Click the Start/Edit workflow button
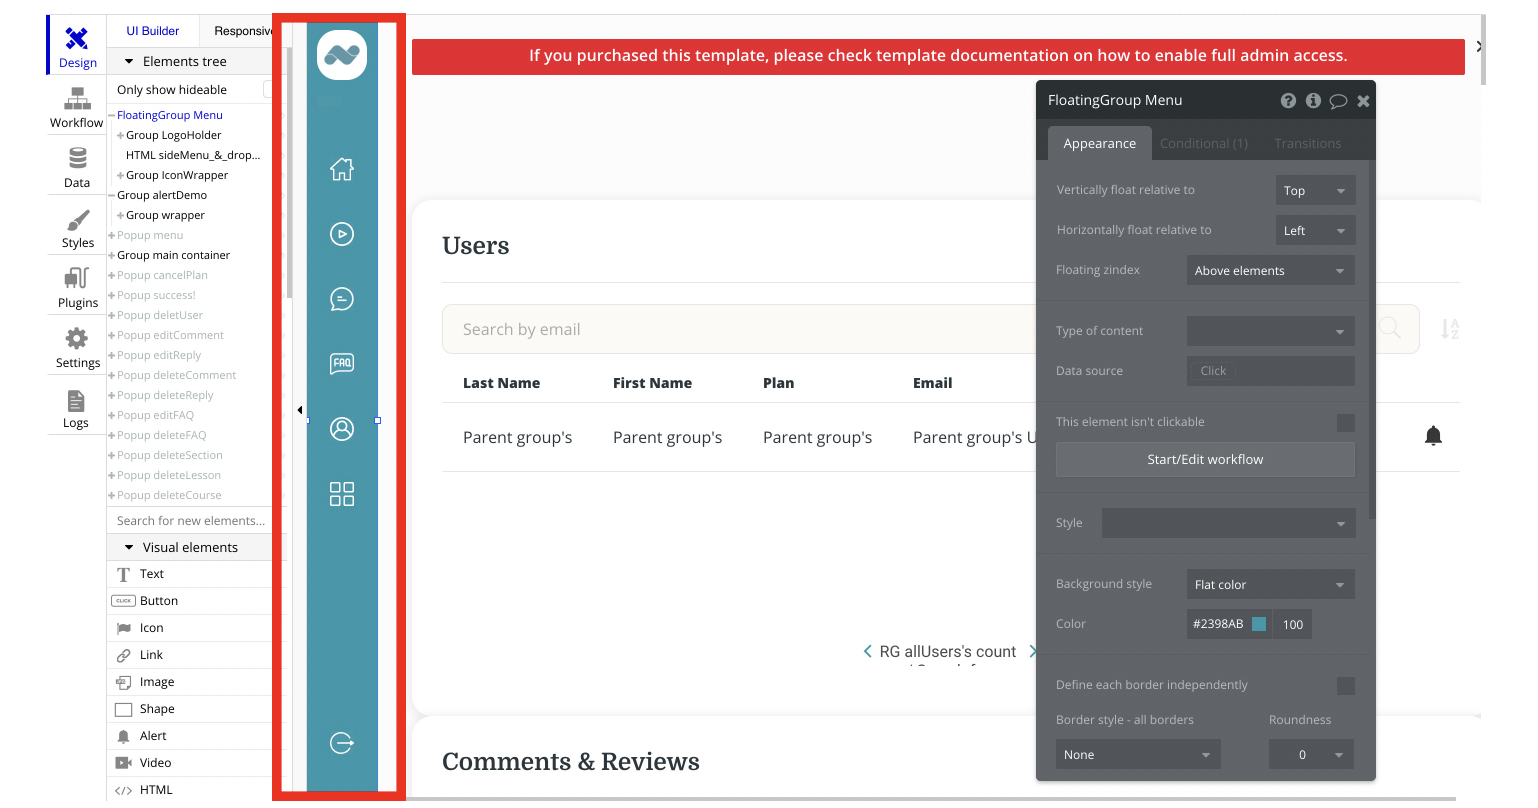Viewport: 1538px width, 808px height. tap(1205, 460)
